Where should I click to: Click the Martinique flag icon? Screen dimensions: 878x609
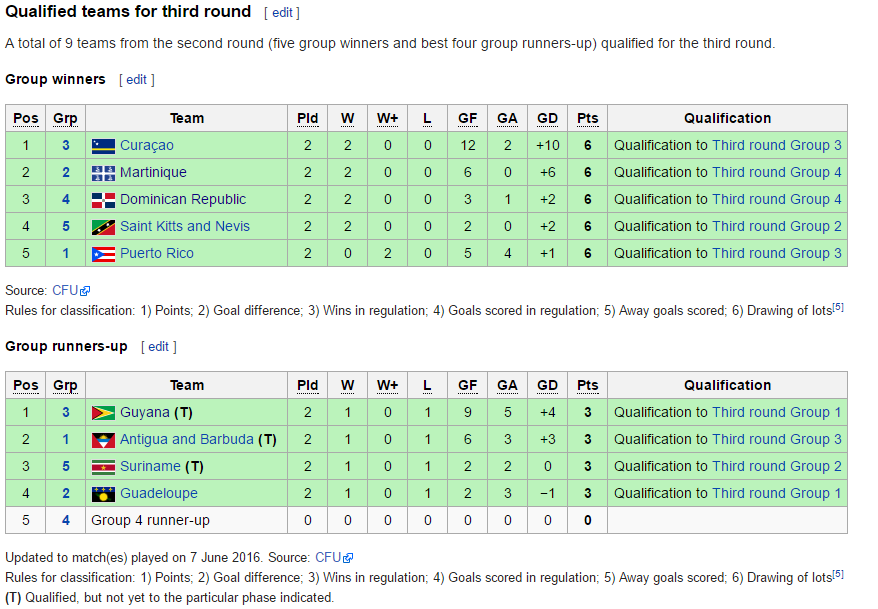tap(103, 173)
